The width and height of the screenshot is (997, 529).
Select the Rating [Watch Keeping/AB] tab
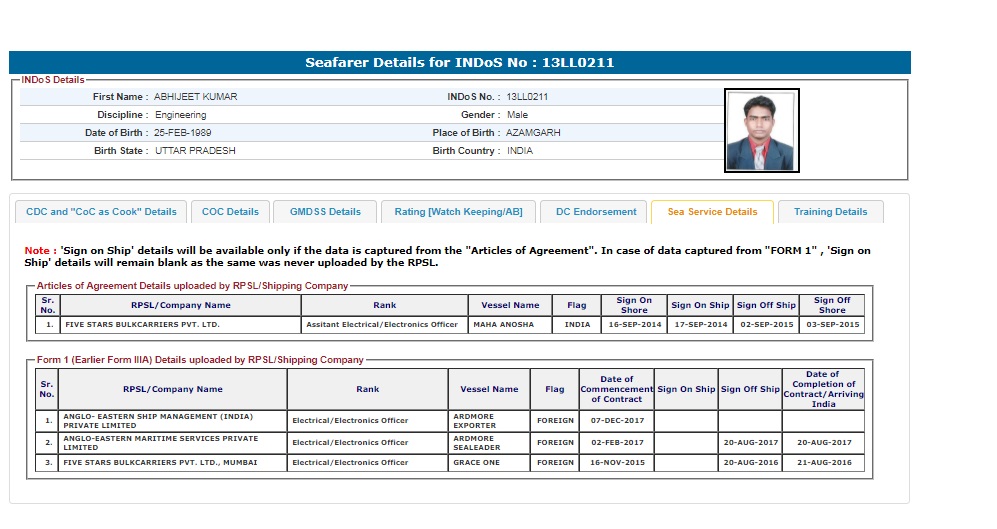click(x=458, y=212)
